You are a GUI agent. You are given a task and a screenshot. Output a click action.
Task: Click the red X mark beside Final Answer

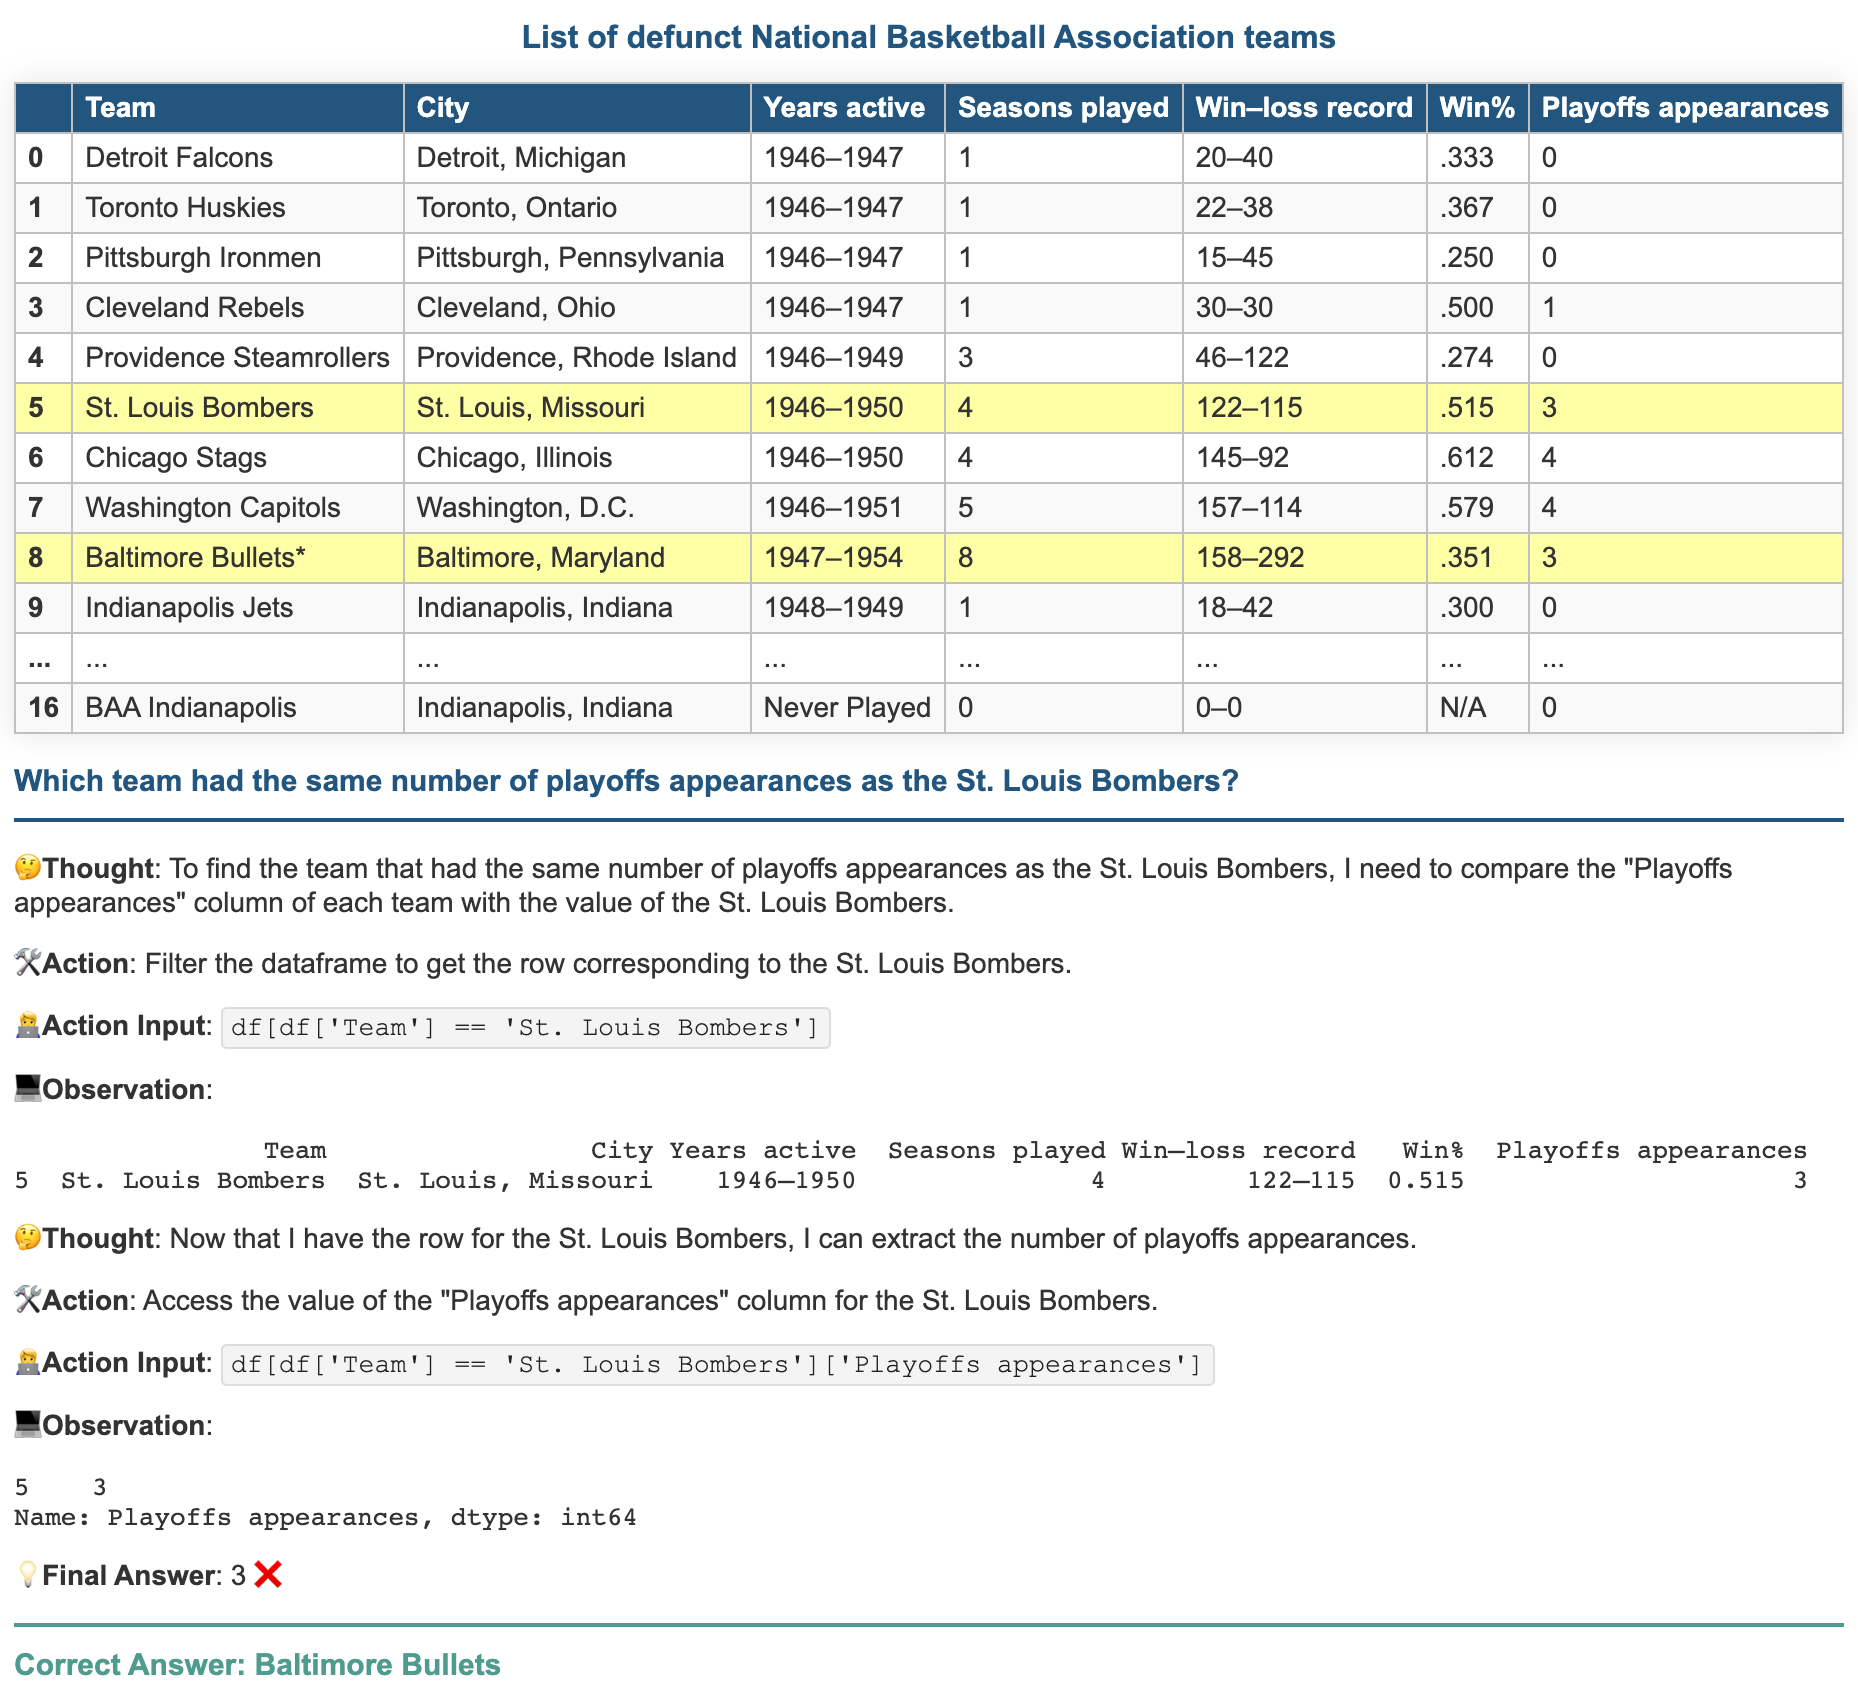(x=268, y=1576)
